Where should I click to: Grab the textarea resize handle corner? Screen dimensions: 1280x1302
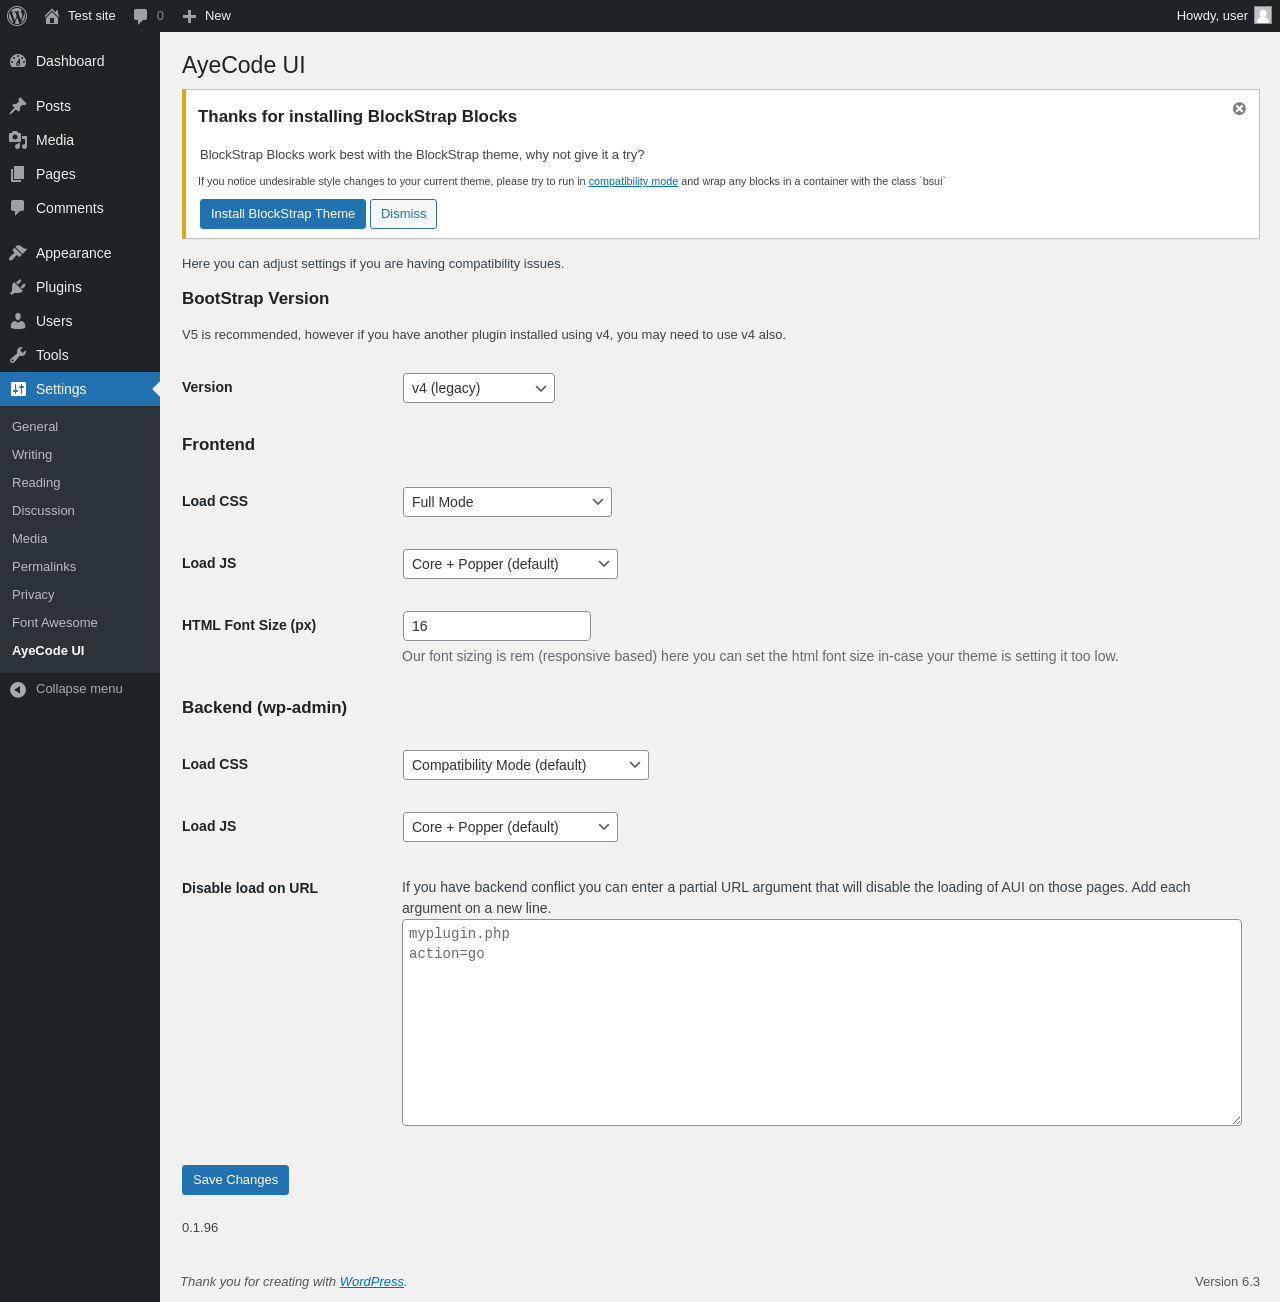tap(1236, 1120)
